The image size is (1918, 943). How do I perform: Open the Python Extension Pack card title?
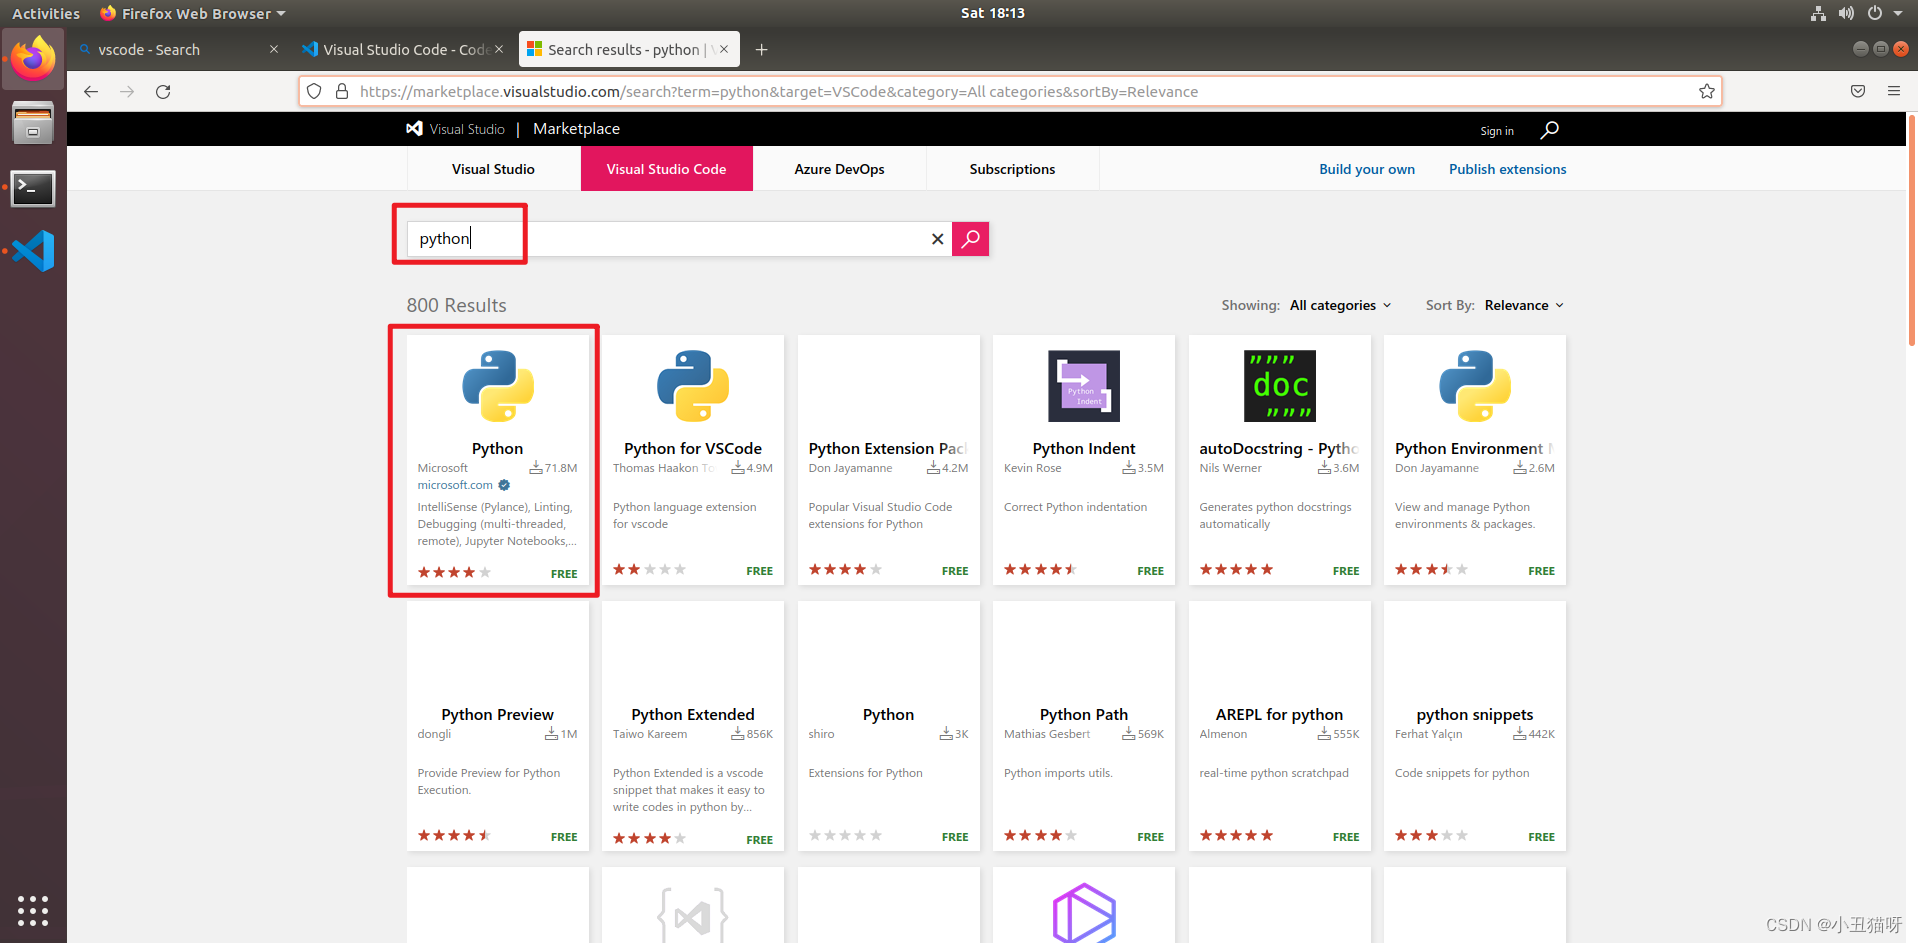(887, 448)
